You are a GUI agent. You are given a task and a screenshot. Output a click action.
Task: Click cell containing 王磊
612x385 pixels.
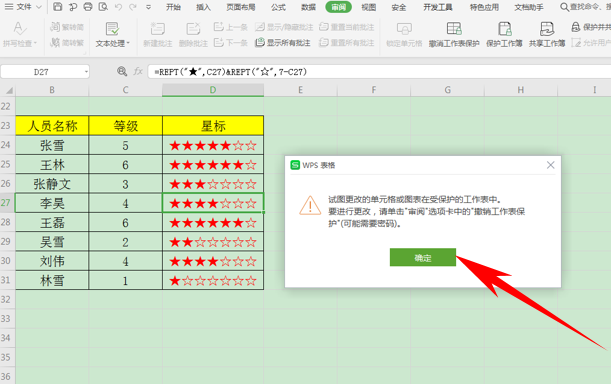pyautogui.click(x=52, y=223)
